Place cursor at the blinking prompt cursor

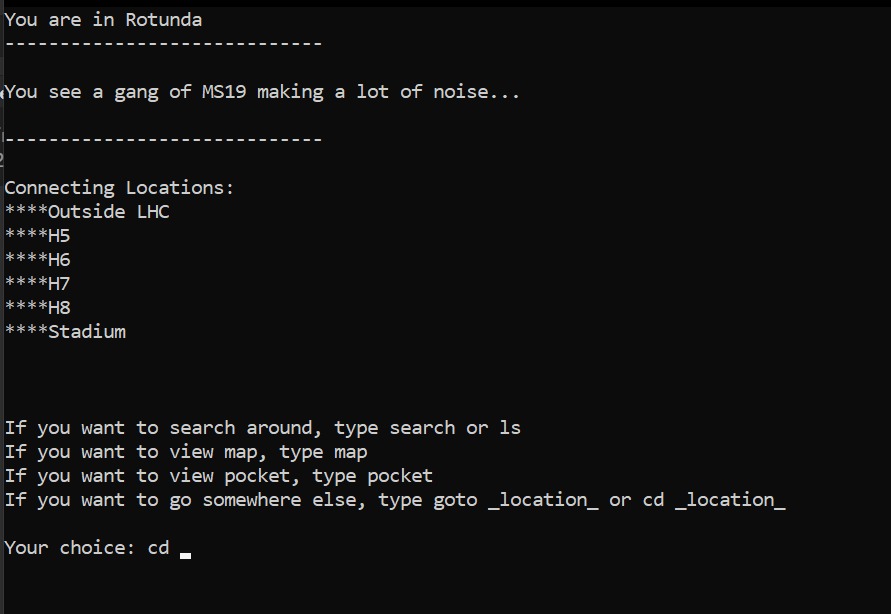186,550
